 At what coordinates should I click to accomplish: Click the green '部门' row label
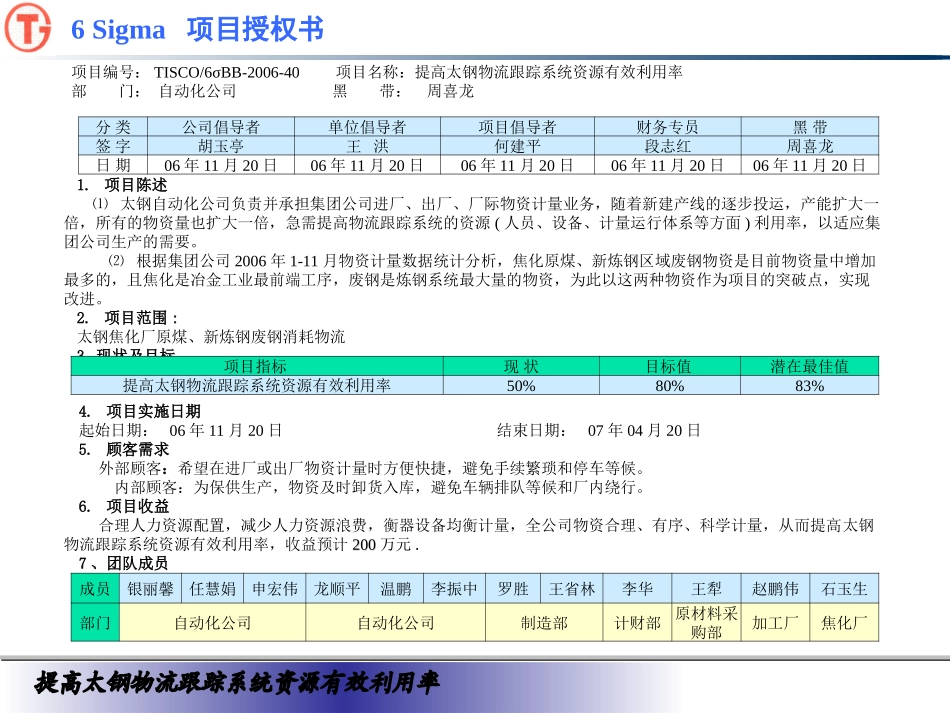95,622
